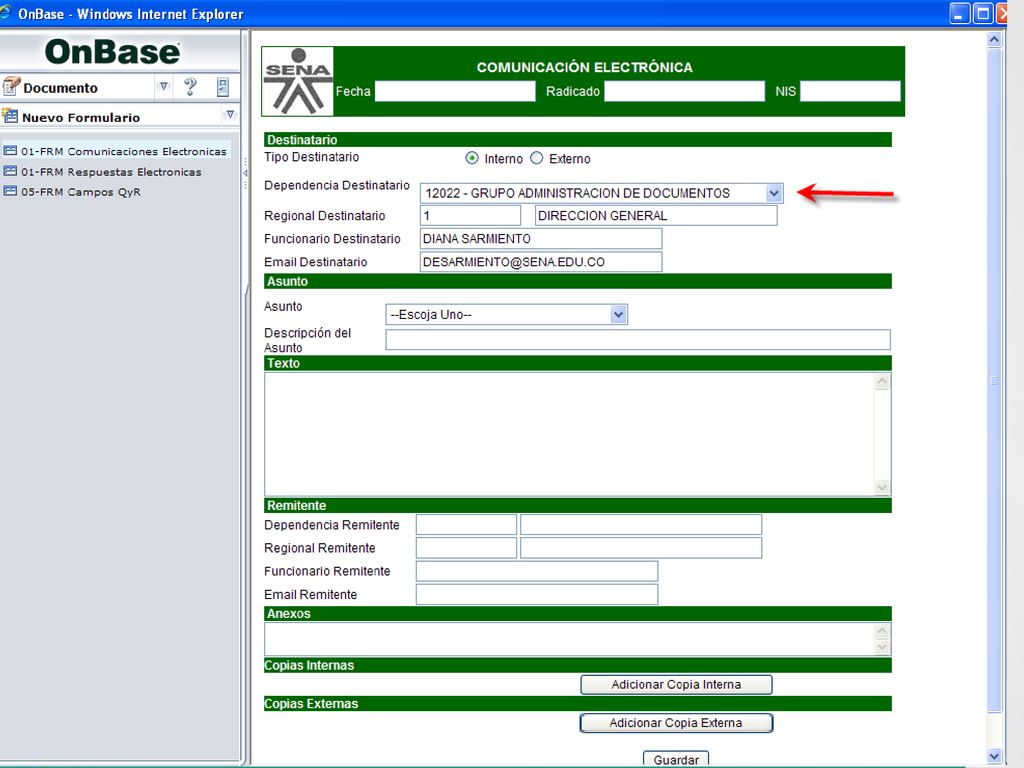The image size is (1024, 768).
Task: Click the DIRECCION GENERAL field
Action: (x=656, y=216)
